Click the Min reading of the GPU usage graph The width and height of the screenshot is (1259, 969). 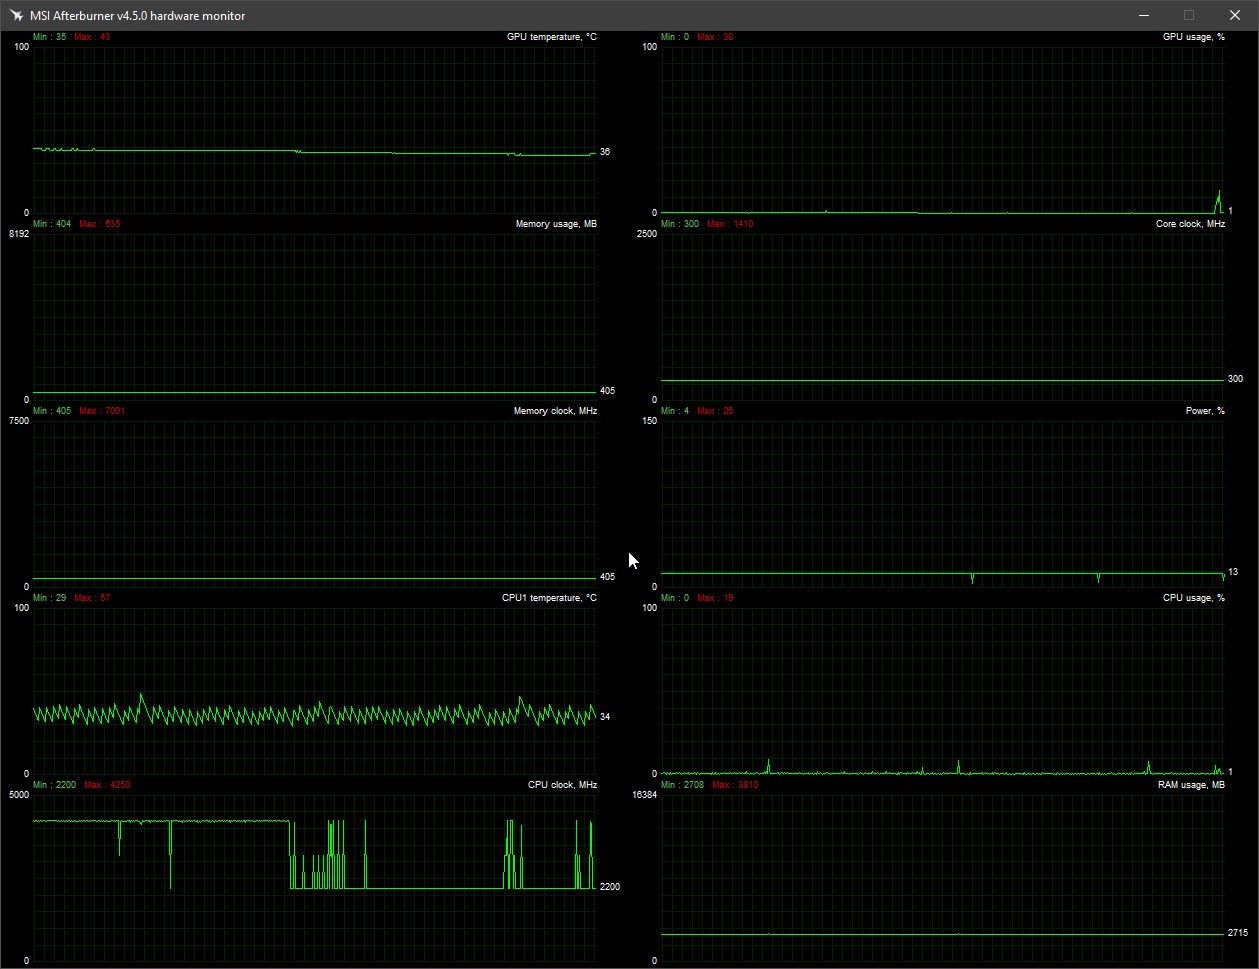[675, 37]
